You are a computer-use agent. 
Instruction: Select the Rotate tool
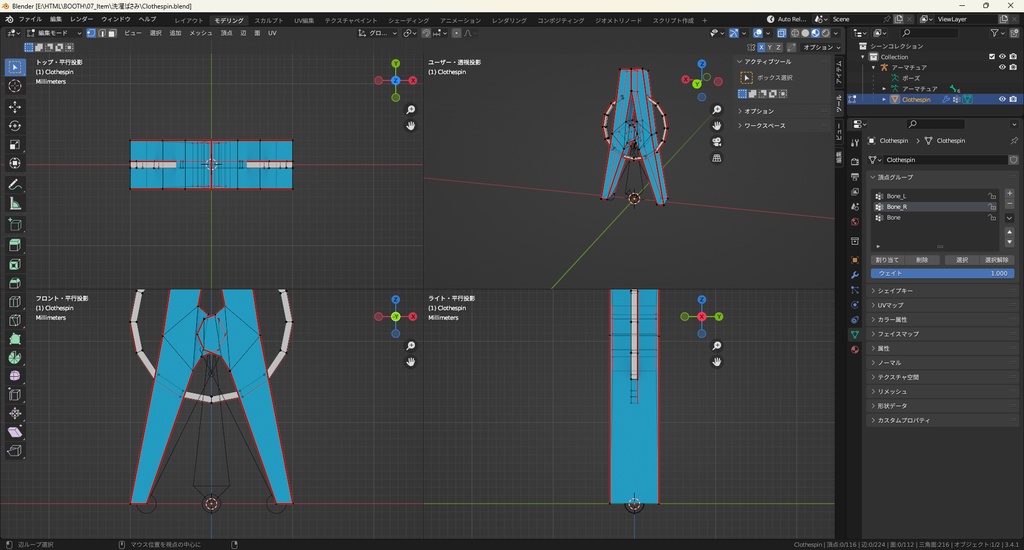coord(15,126)
